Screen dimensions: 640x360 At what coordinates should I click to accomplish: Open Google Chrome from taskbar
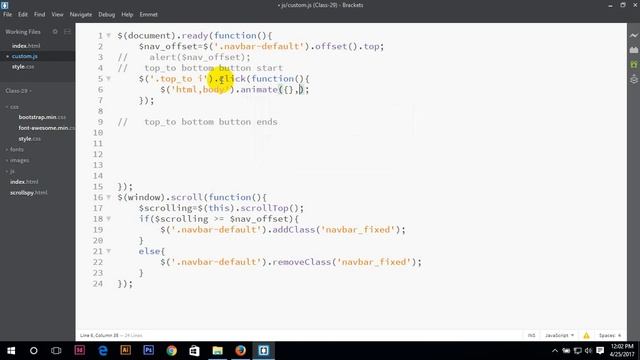point(171,350)
